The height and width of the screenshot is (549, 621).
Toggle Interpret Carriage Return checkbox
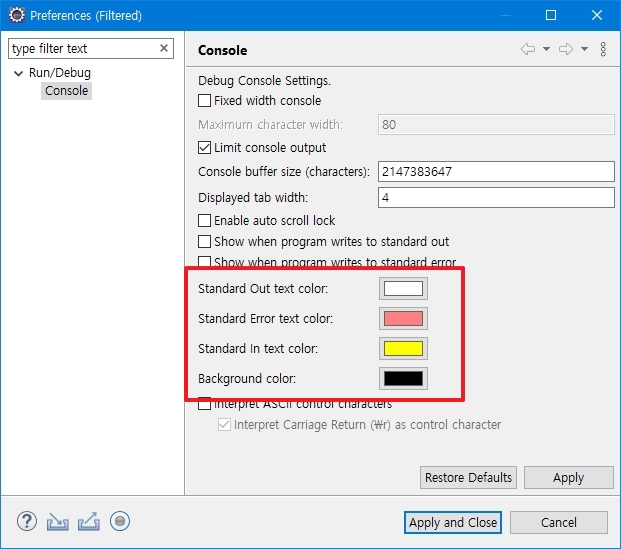pos(224,425)
